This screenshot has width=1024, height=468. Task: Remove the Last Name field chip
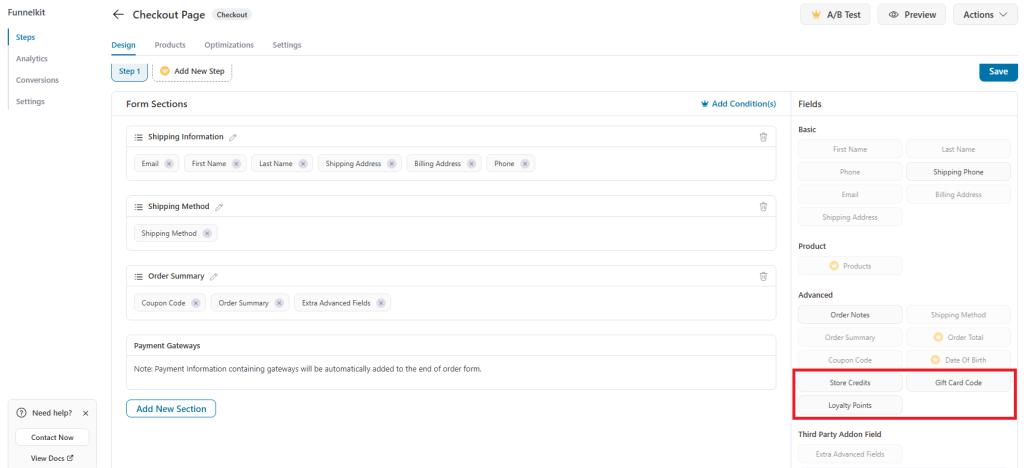(302, 164)
